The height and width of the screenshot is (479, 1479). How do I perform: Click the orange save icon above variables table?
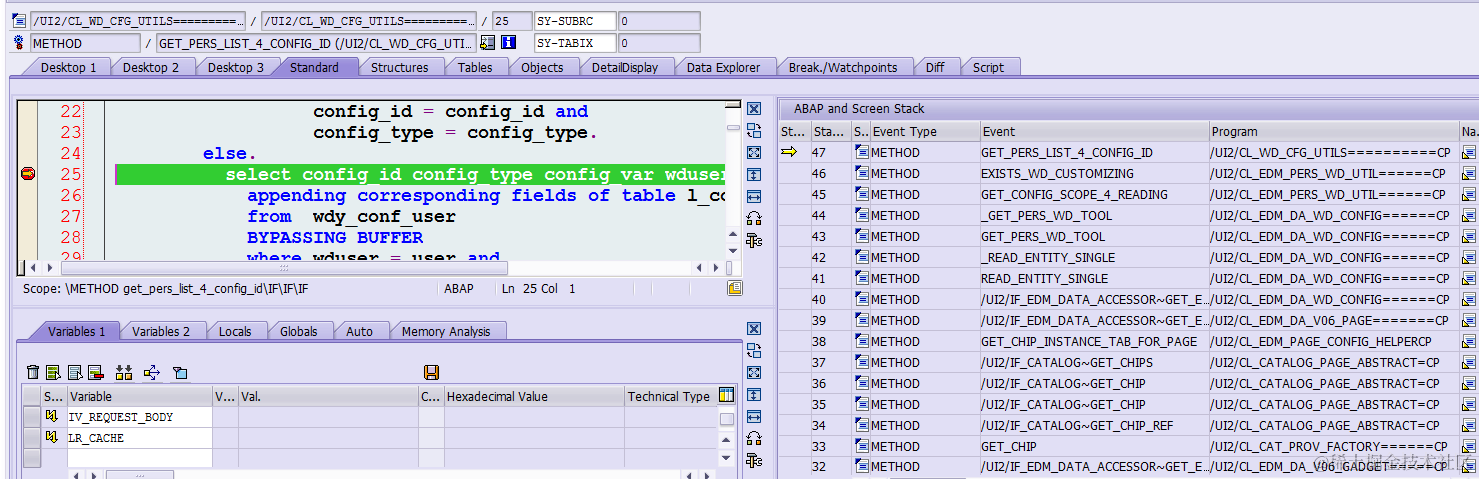click(431, 372)
